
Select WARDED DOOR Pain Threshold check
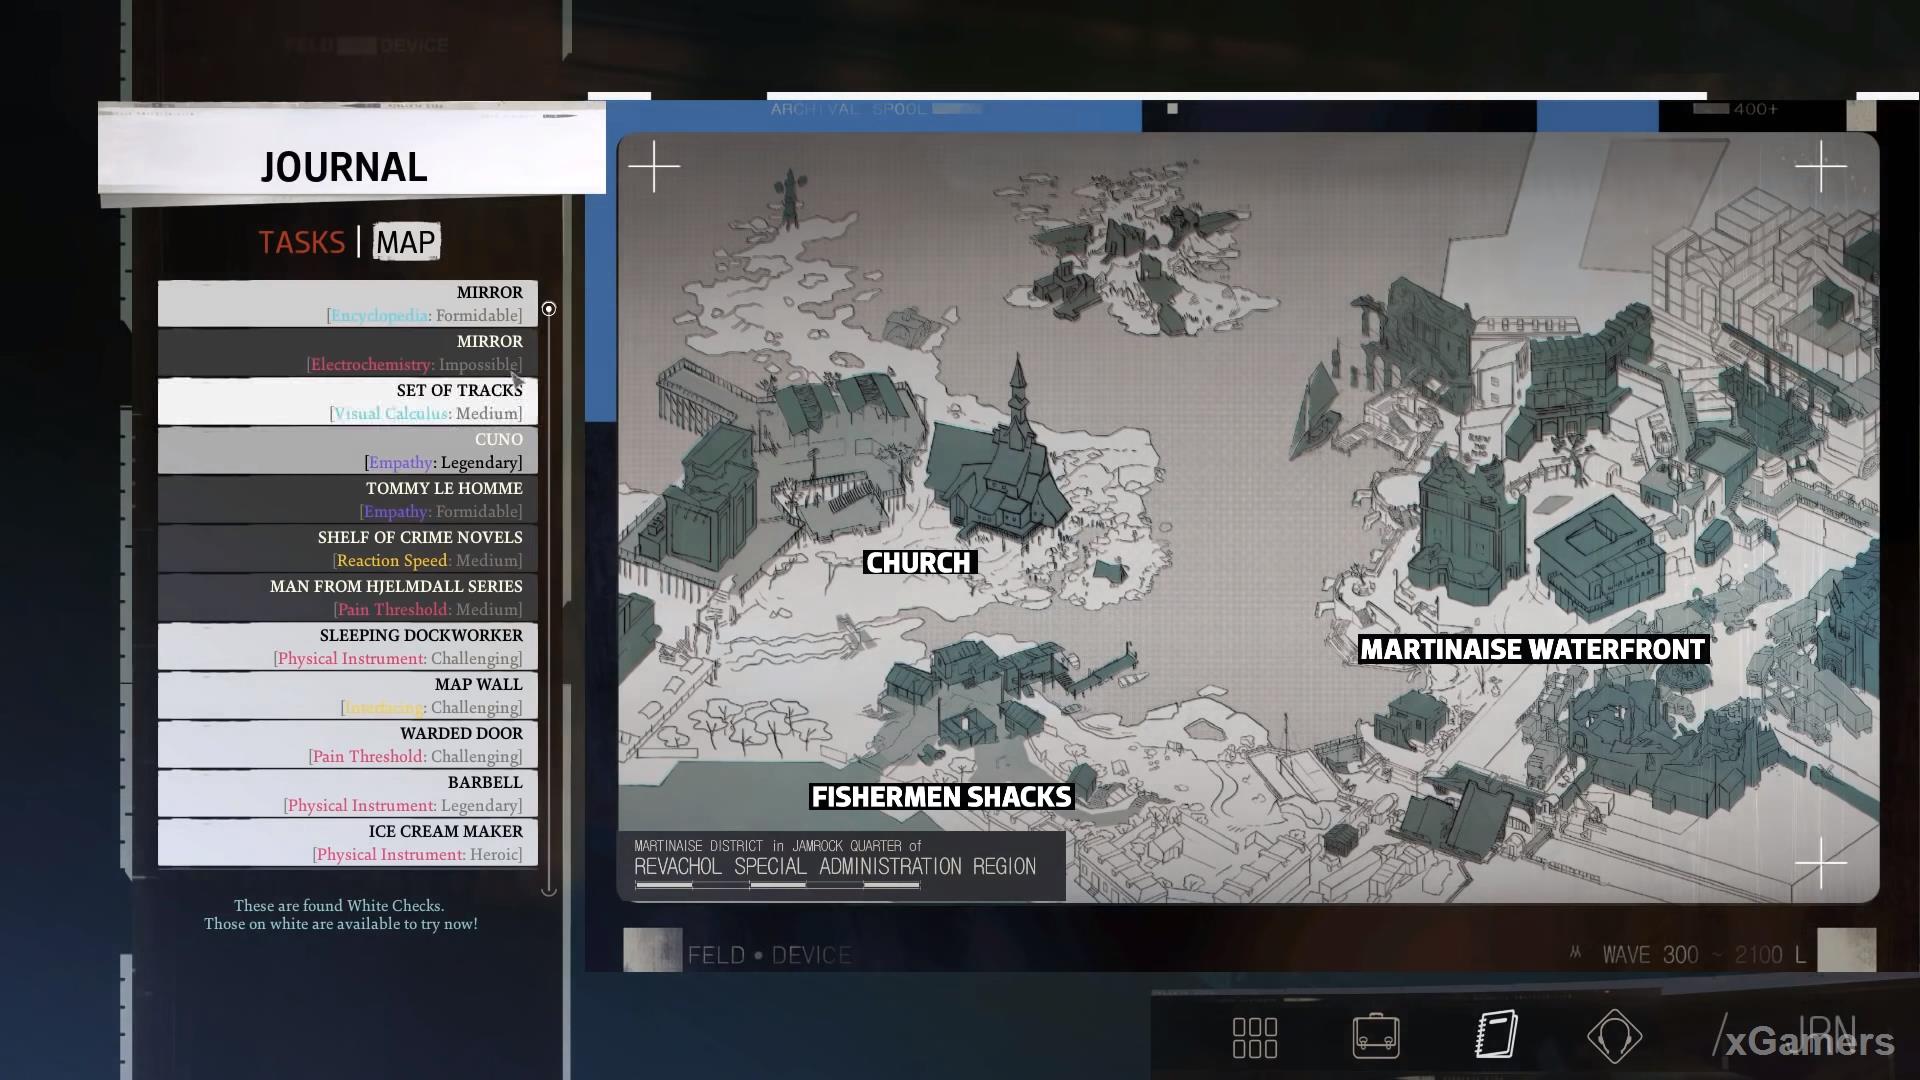[x=348, y=744]
